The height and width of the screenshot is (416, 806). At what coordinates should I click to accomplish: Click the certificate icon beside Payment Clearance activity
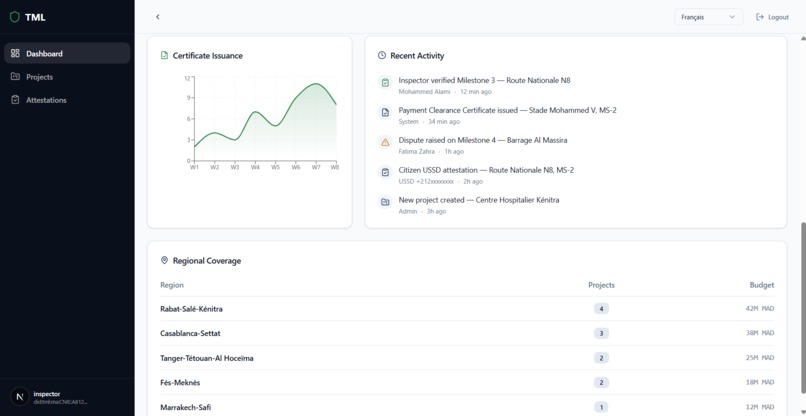point(385,113)
